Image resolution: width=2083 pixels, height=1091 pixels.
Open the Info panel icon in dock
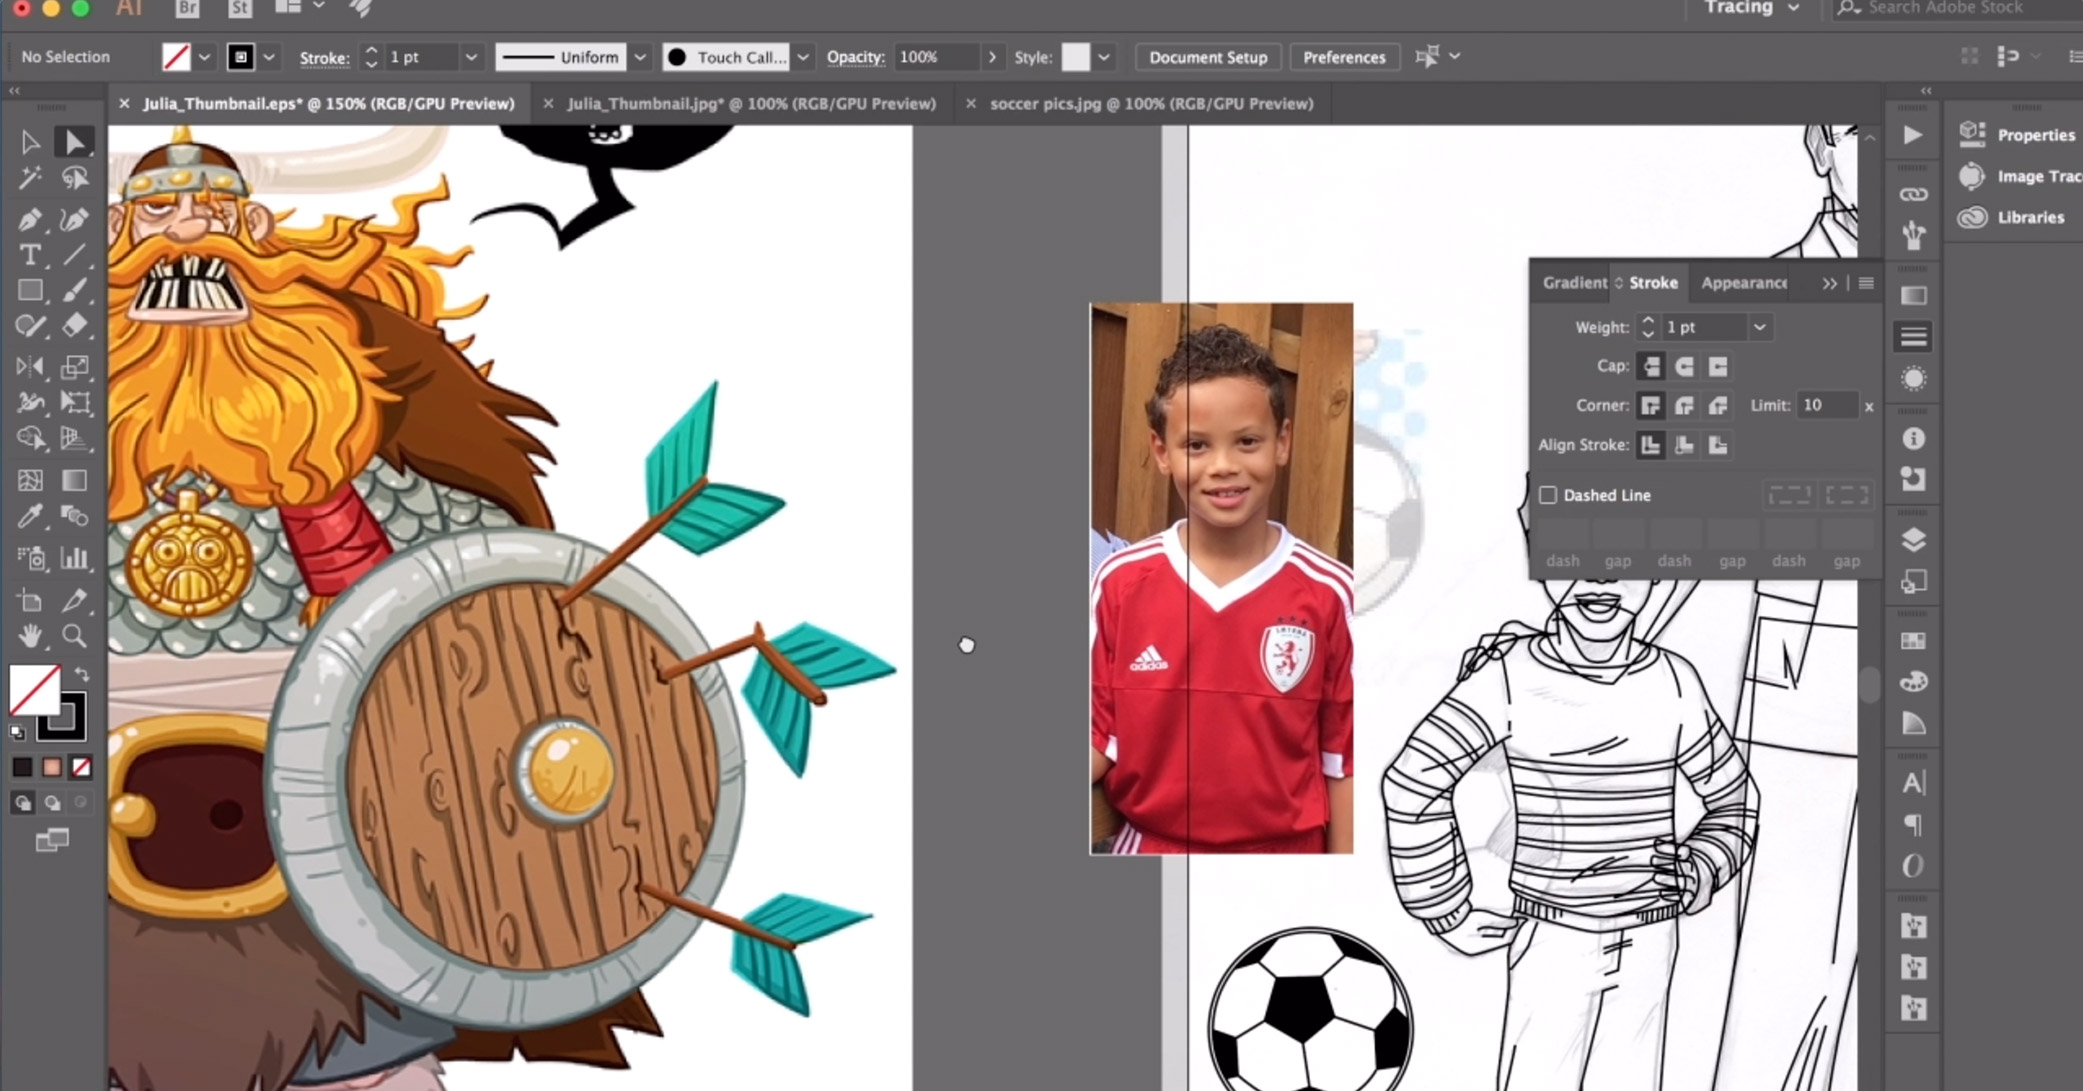(1913, 438)
